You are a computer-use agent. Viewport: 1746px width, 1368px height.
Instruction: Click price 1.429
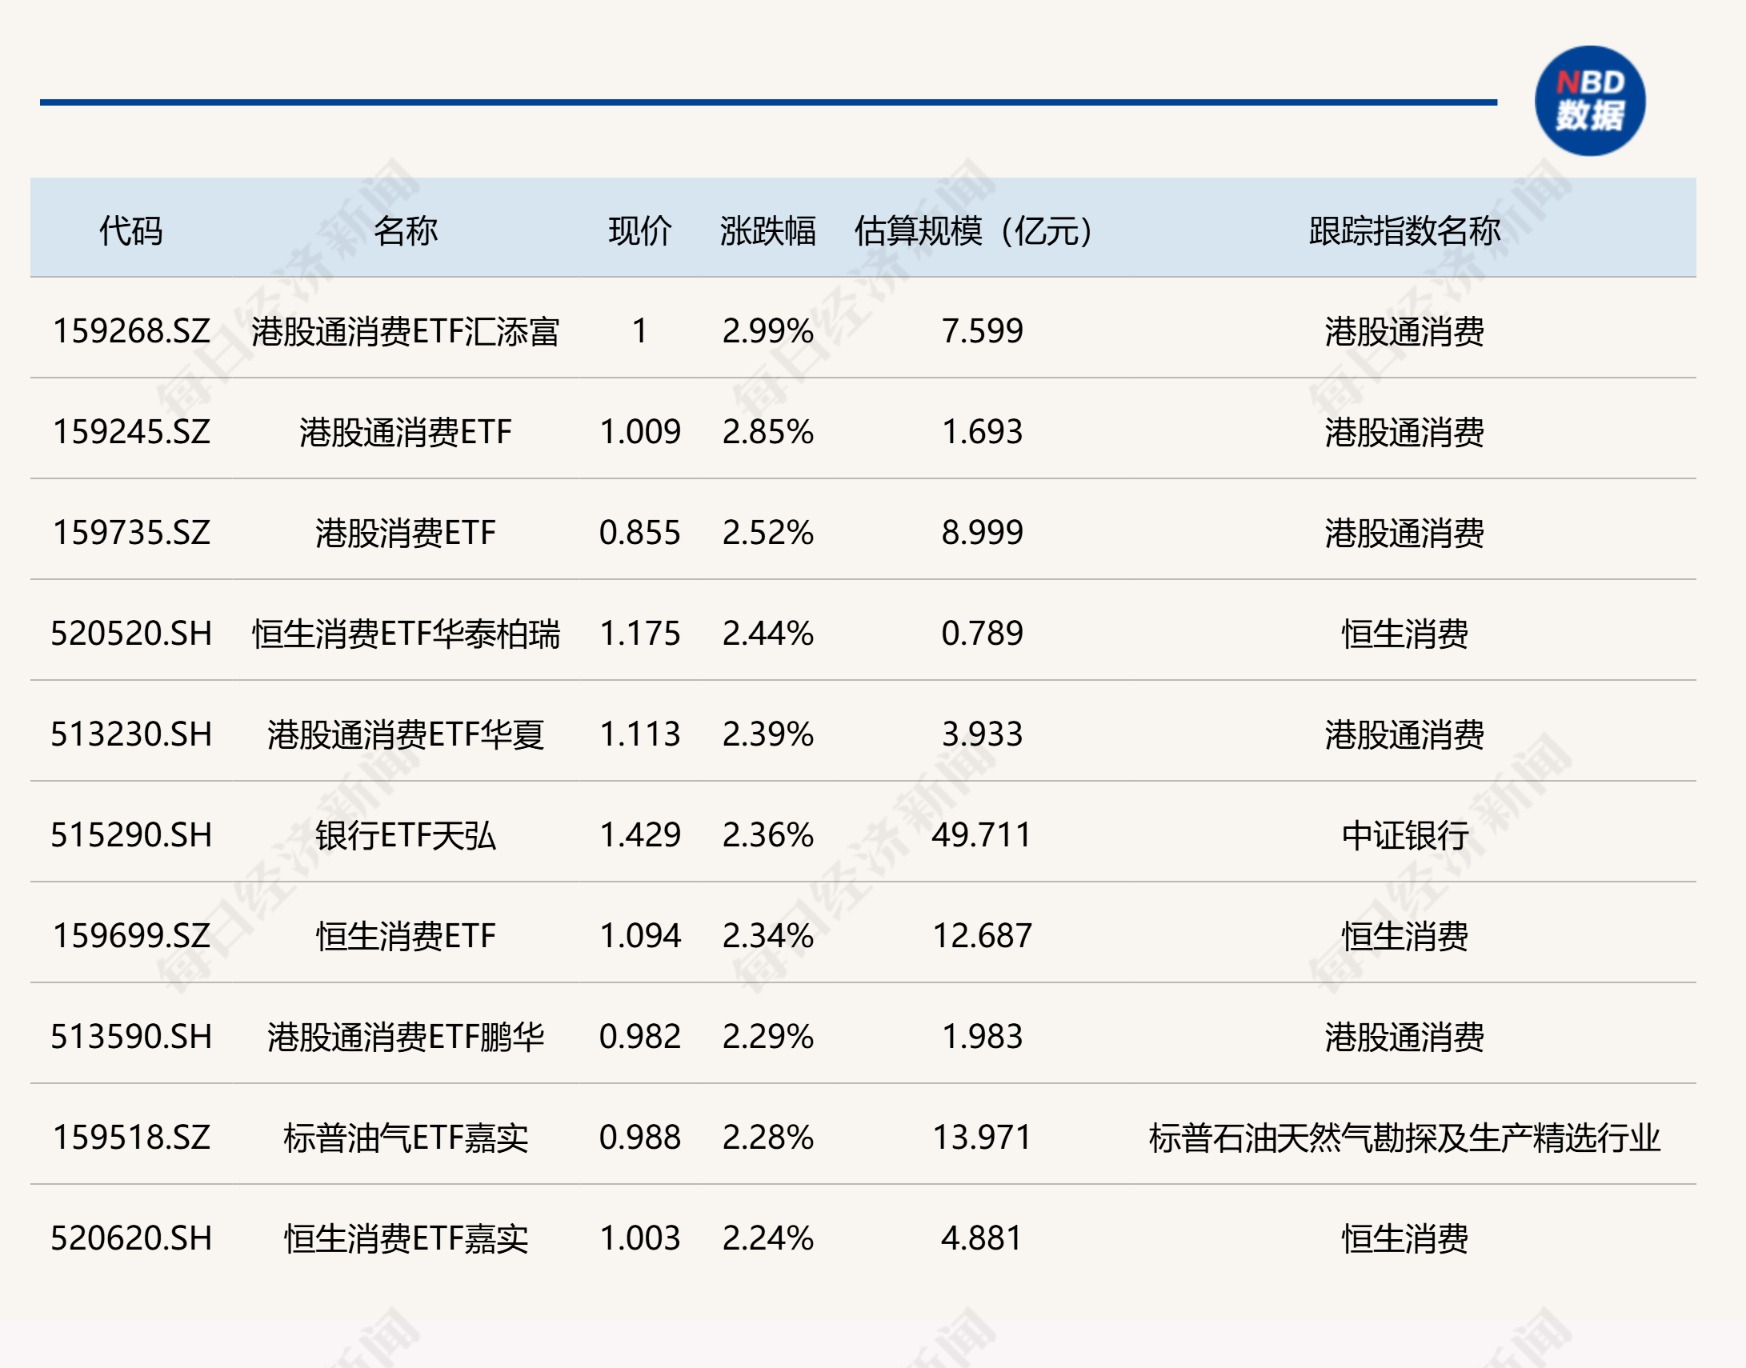(x=640, y=835)
